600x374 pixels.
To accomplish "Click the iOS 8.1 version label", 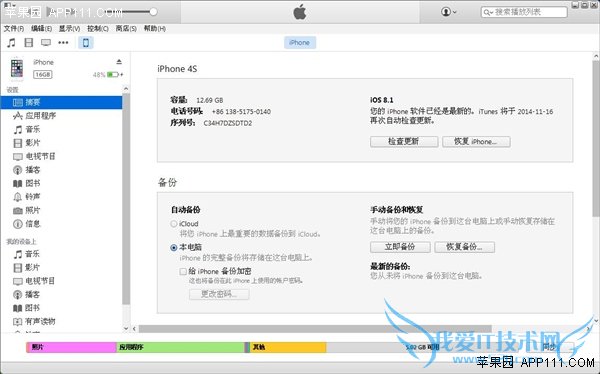I will pos(382,100).
